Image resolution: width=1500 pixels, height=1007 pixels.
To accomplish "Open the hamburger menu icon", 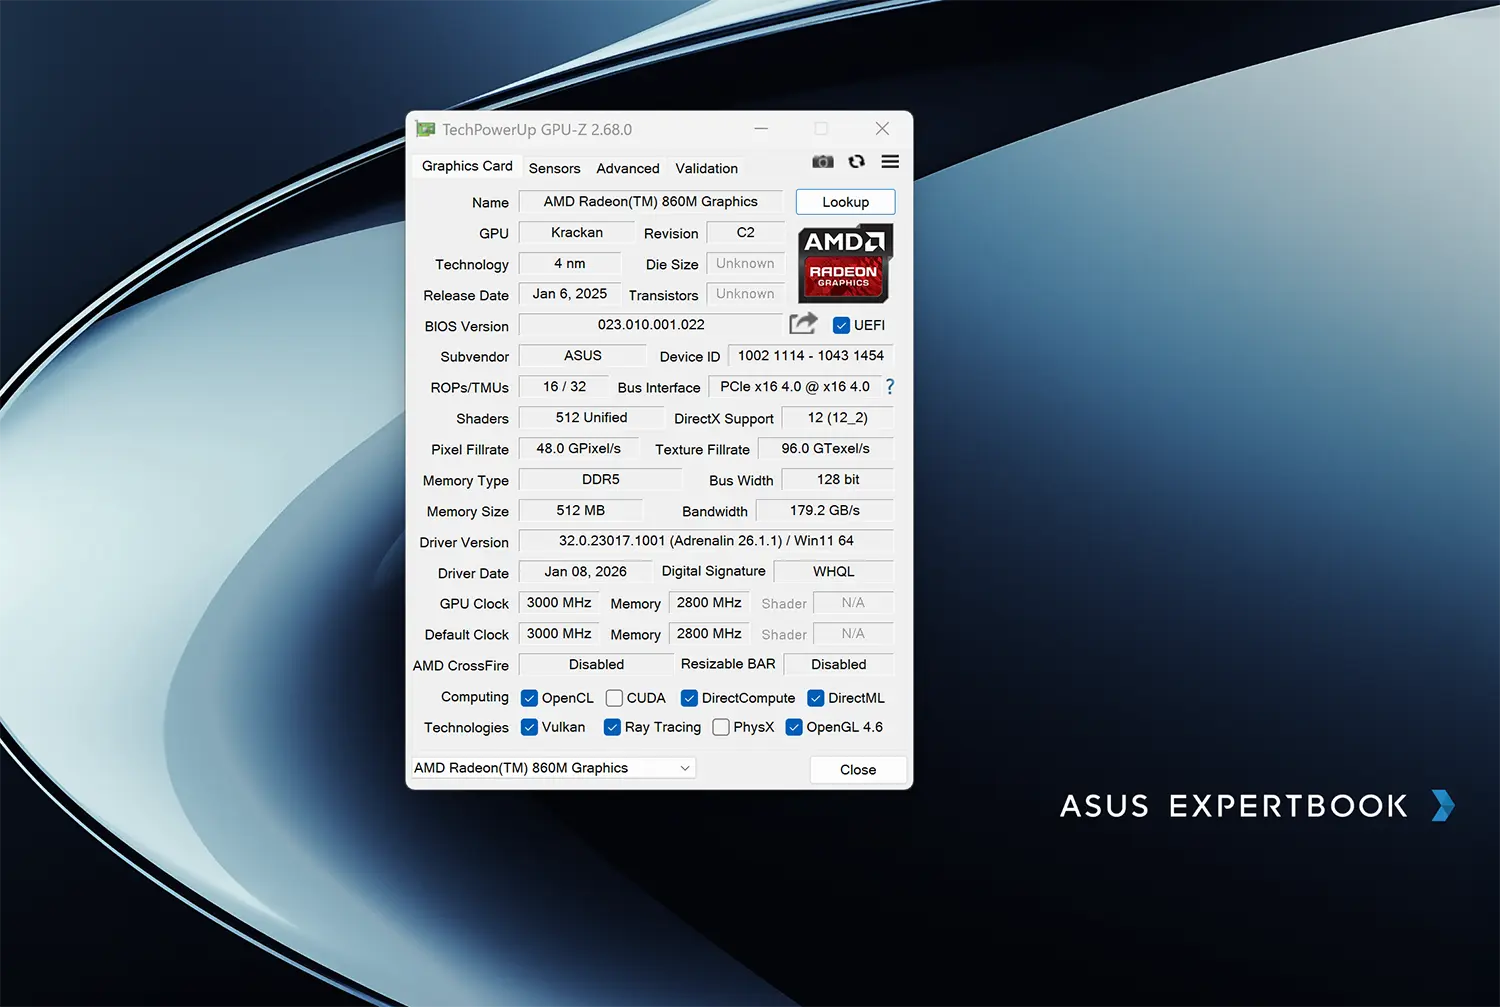I will coord(890,162).
